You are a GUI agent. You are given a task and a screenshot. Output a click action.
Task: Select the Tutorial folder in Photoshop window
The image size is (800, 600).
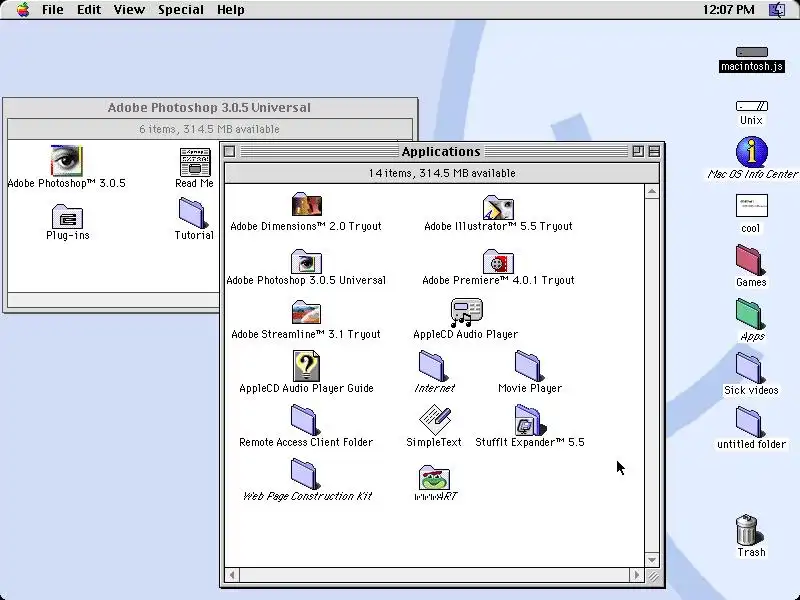click(x=194, y=213)
